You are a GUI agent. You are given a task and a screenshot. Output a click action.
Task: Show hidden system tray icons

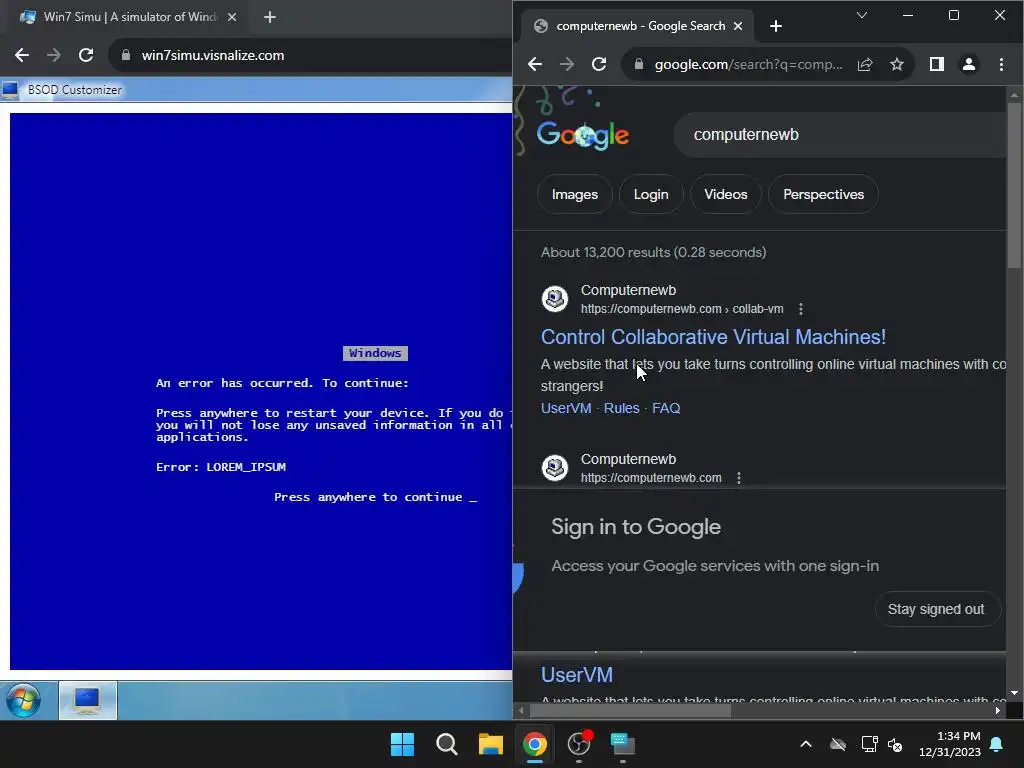(x=806, y=744)
